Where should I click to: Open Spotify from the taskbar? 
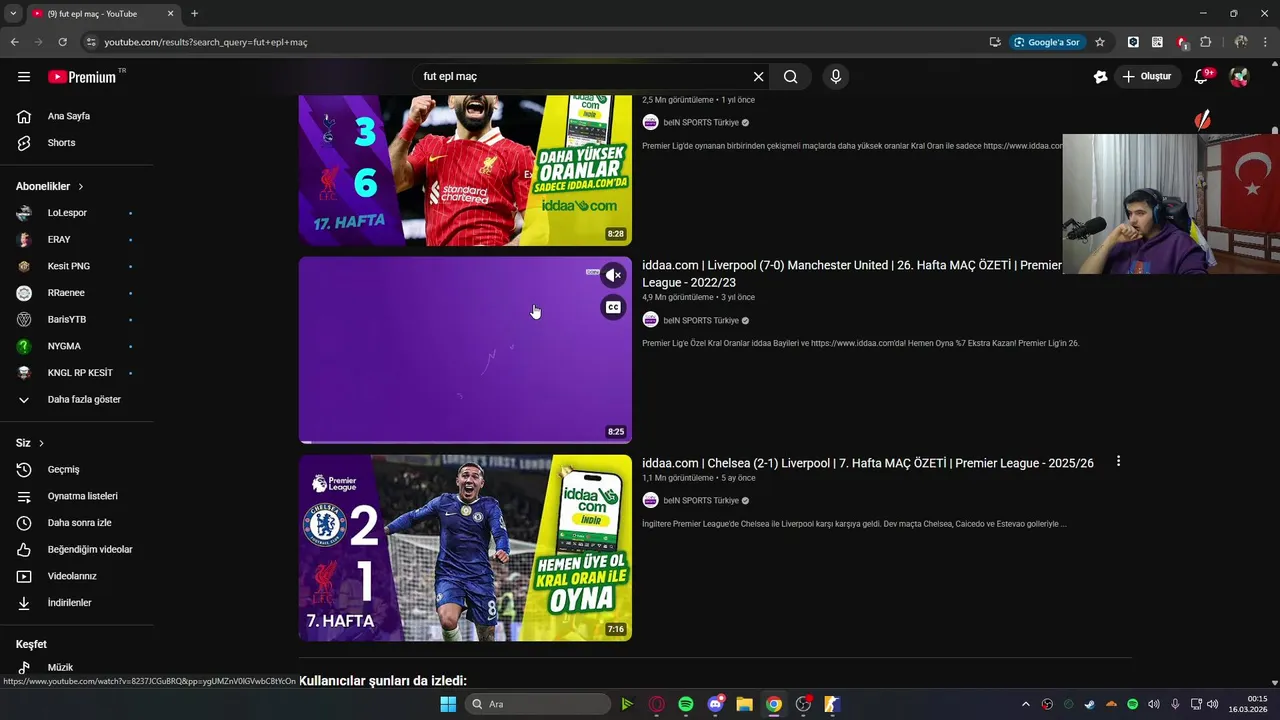point(686,704)
